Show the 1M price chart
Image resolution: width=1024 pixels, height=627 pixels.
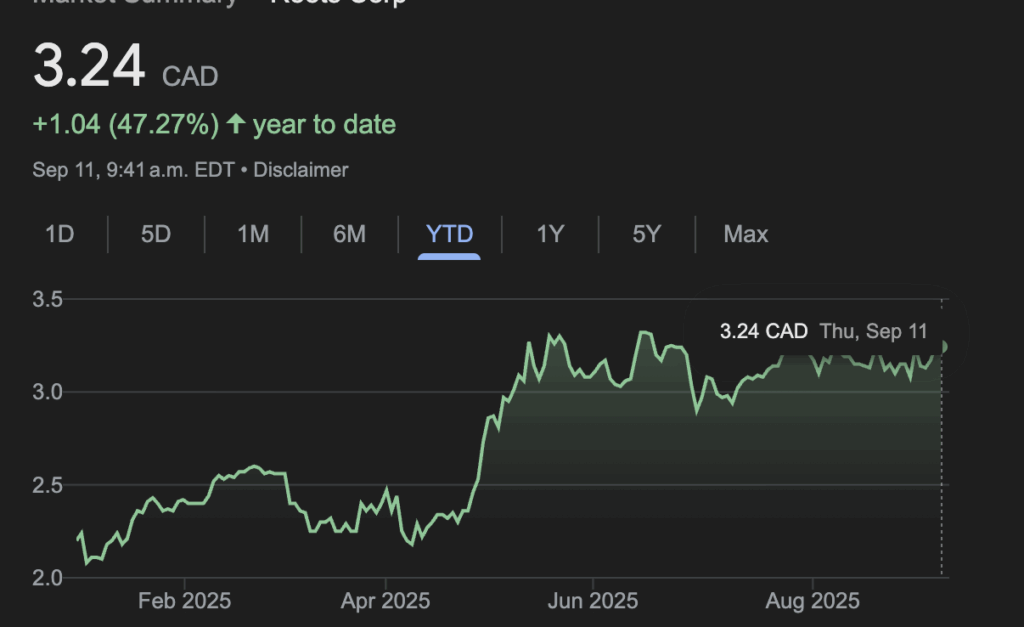pos(253,234)
